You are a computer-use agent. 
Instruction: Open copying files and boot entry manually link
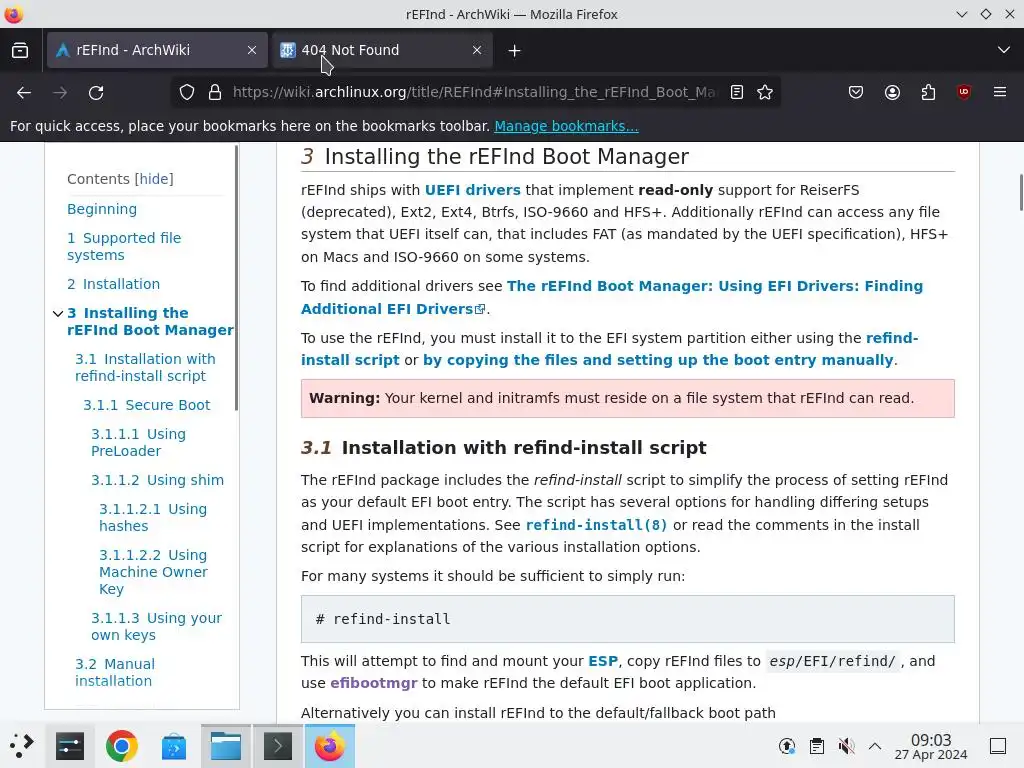pyautogui.click(x=658, y=360)
